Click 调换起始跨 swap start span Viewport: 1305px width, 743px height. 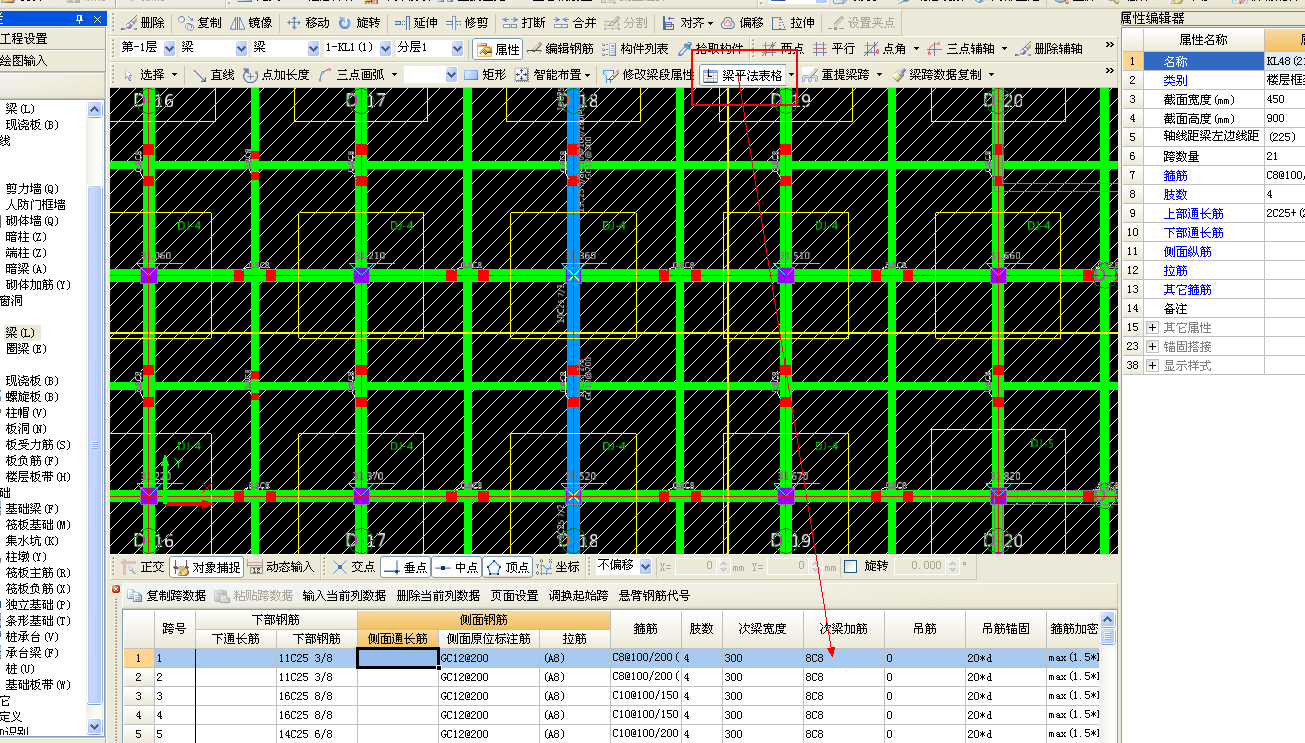pyautogui.click(x=578, y=596)
